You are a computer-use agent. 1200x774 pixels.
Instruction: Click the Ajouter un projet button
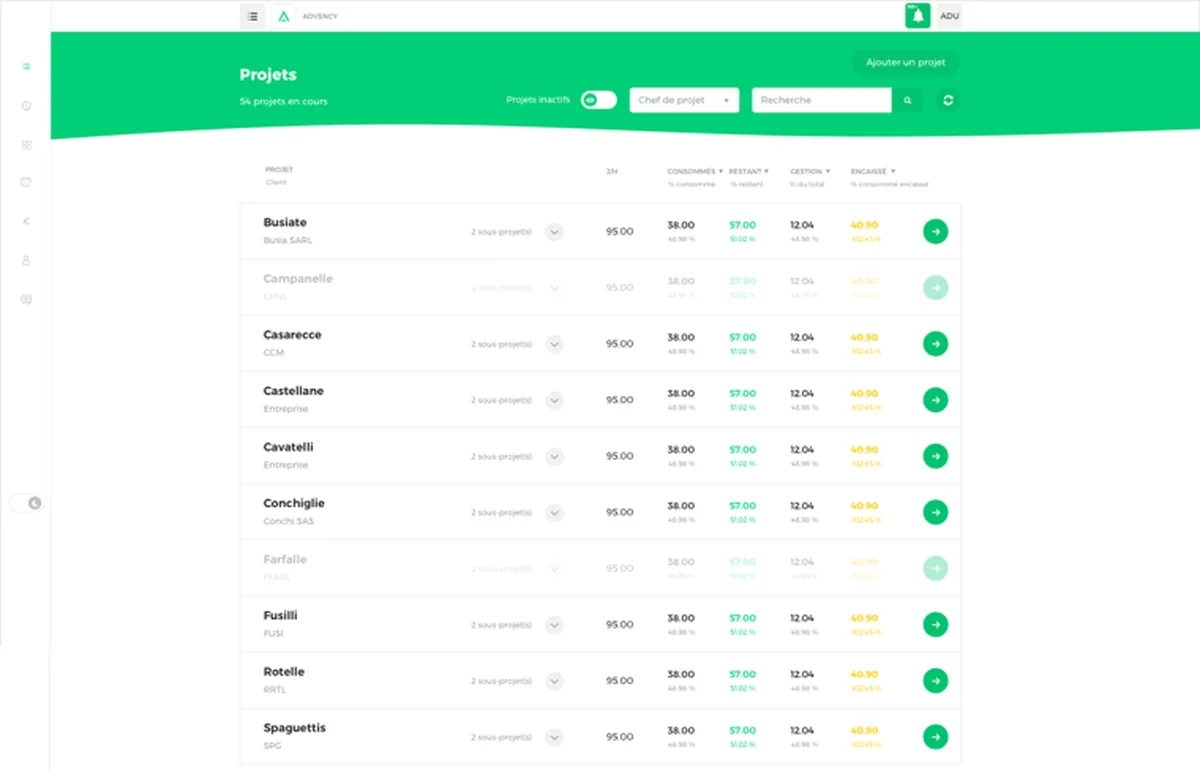click(905, 62)
